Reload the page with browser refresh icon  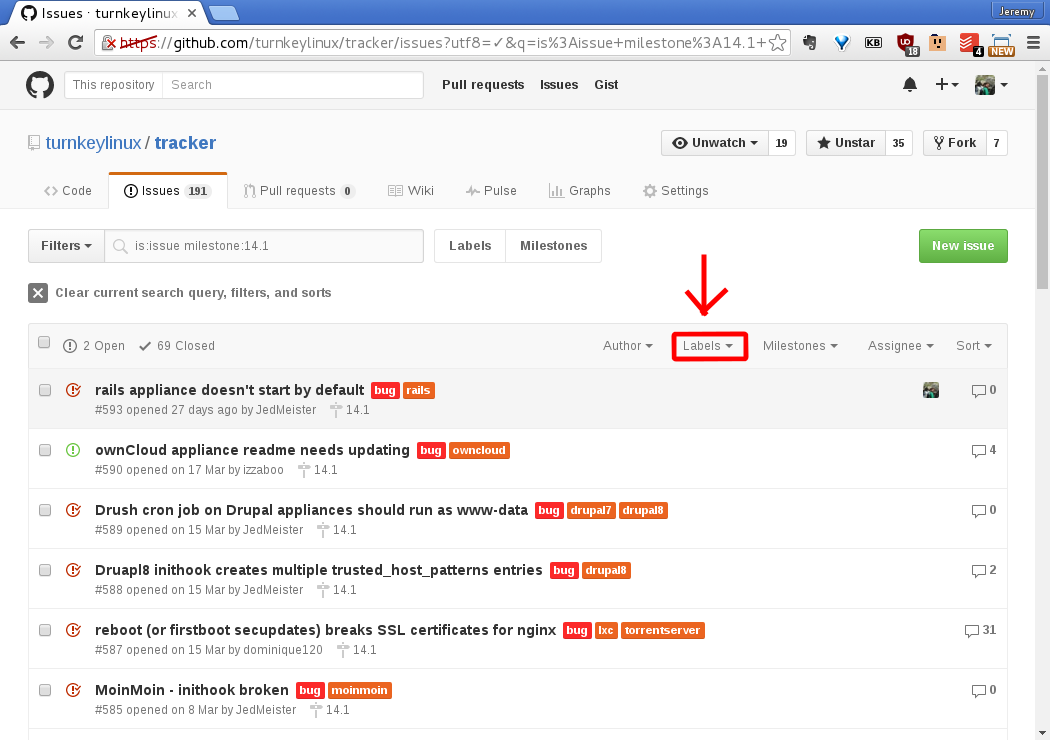75,43
